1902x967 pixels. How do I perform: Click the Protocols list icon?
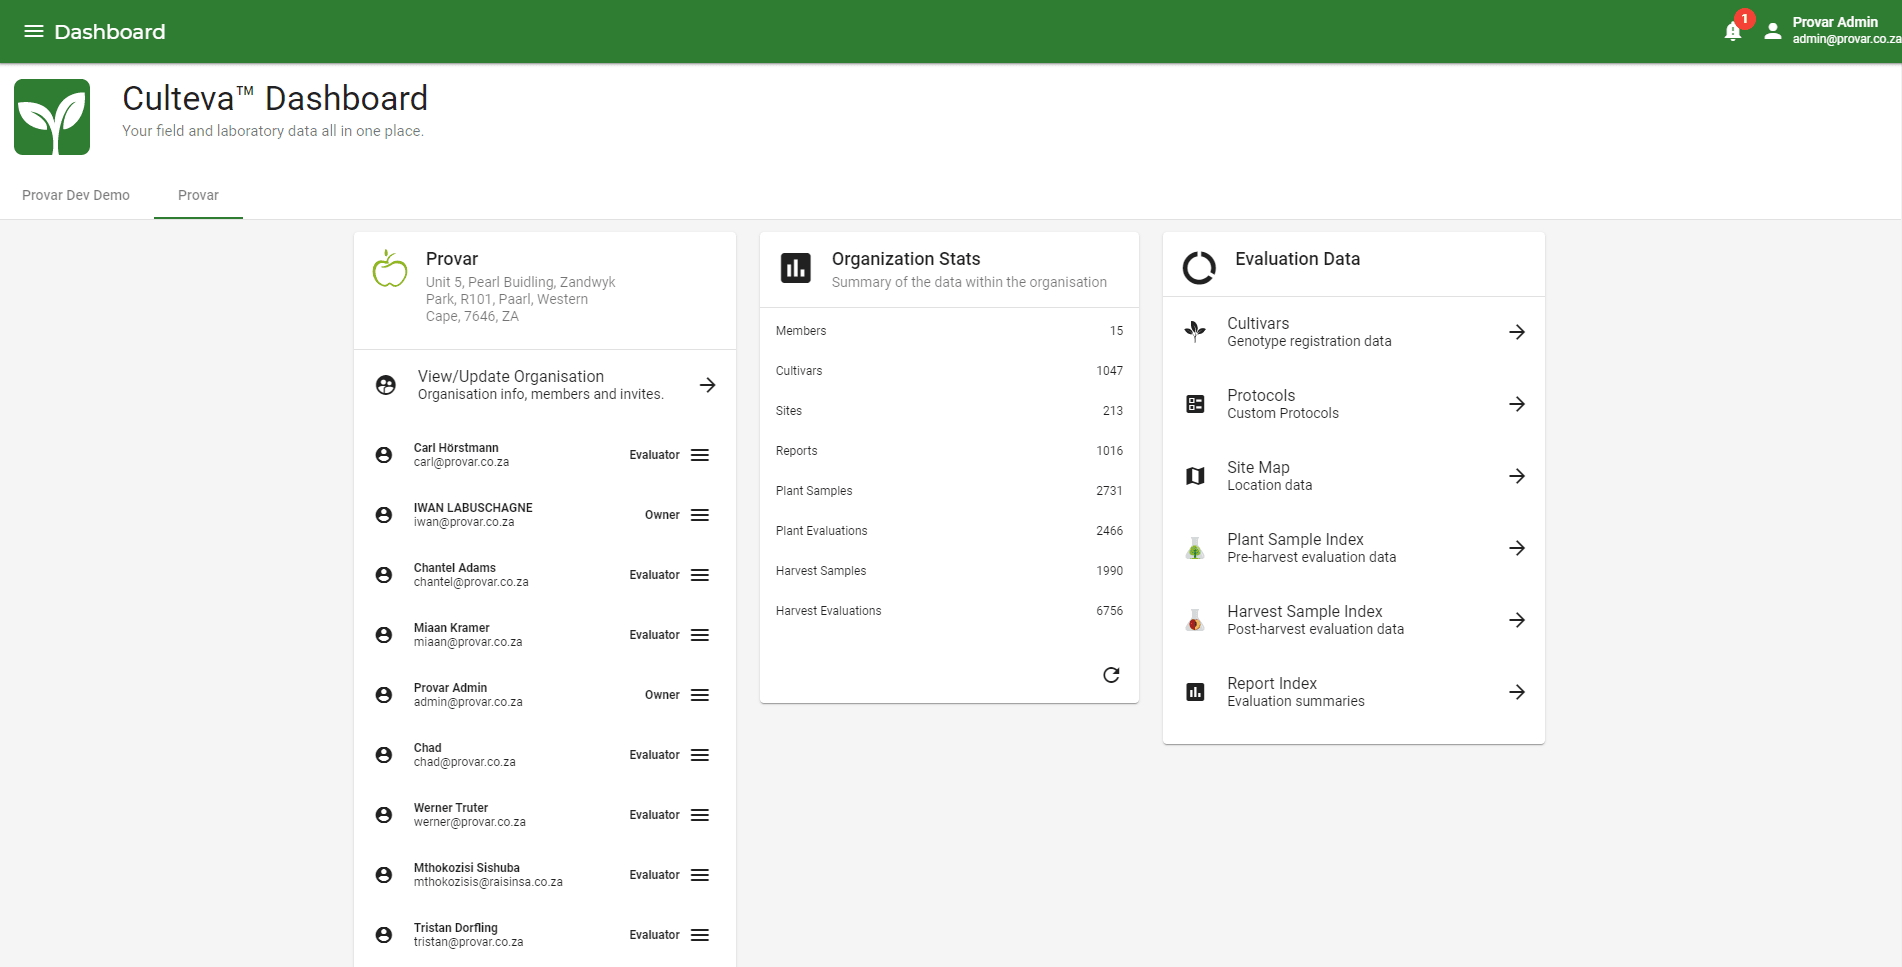point(1195,404)
